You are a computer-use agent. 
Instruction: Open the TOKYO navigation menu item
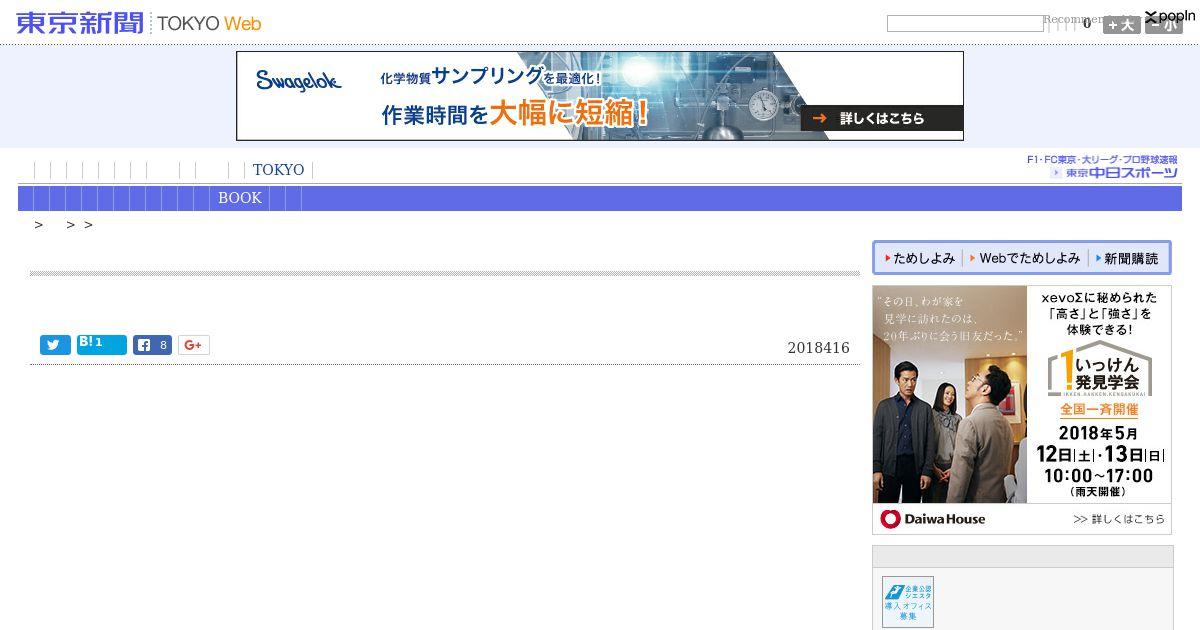[278, 170]
